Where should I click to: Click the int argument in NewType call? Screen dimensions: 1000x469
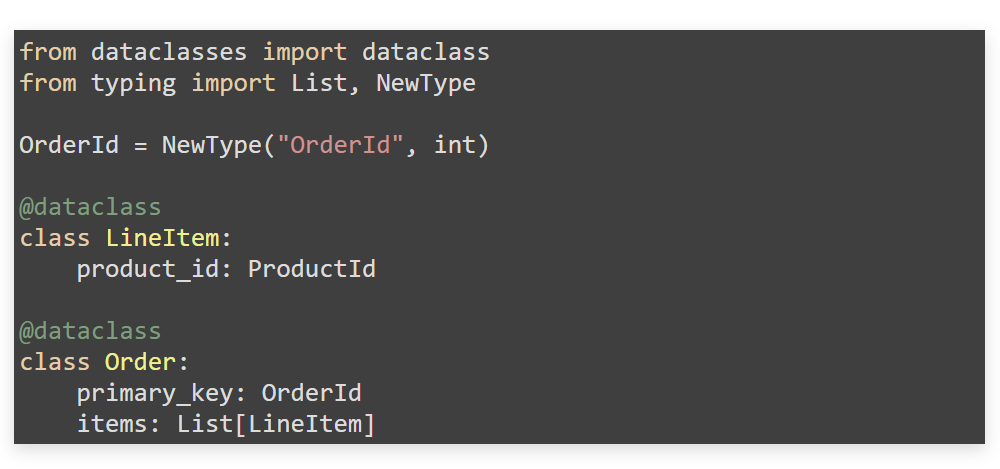(x=455, y=145)
